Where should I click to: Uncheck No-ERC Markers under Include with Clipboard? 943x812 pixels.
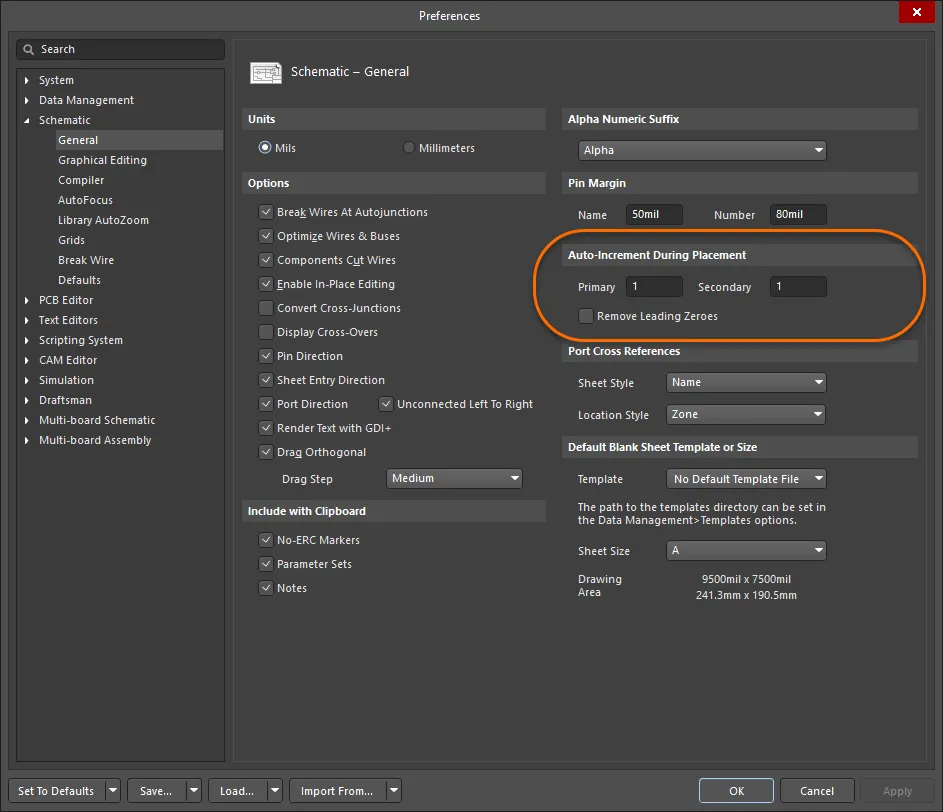[266, 540]
